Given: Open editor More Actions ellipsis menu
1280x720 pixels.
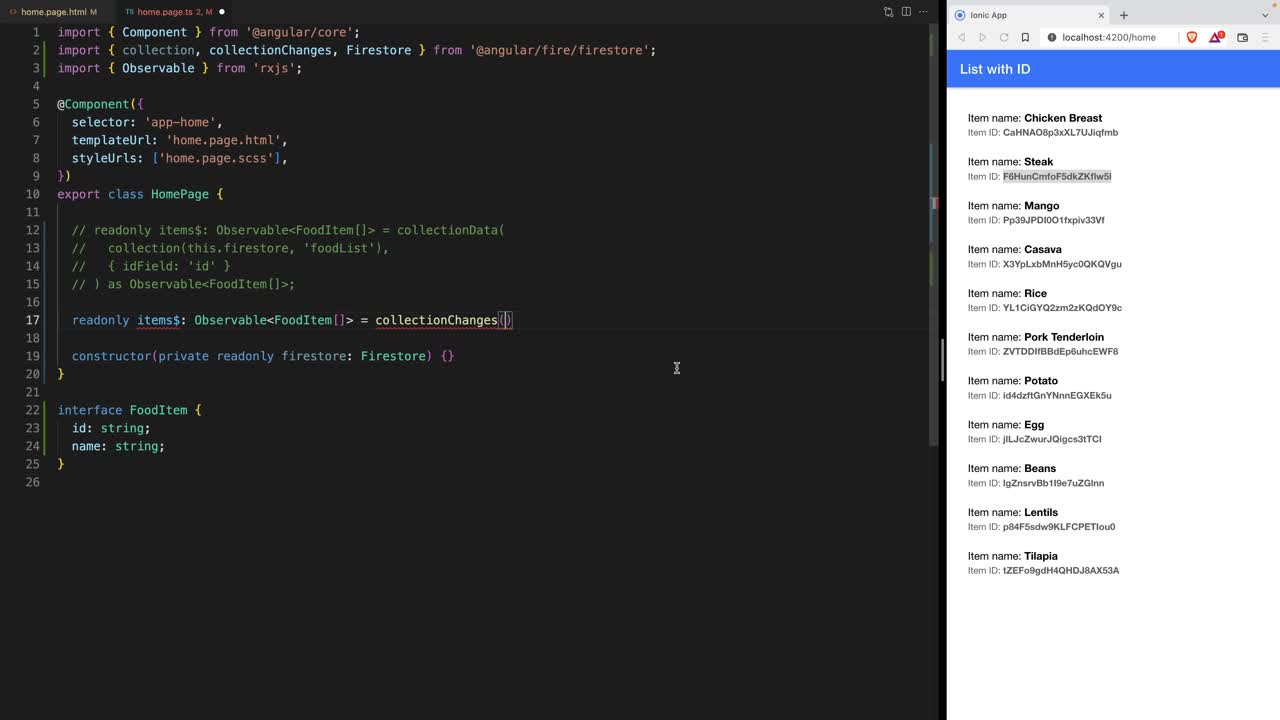Looking at the screenshot, I should tap(925, 12).
